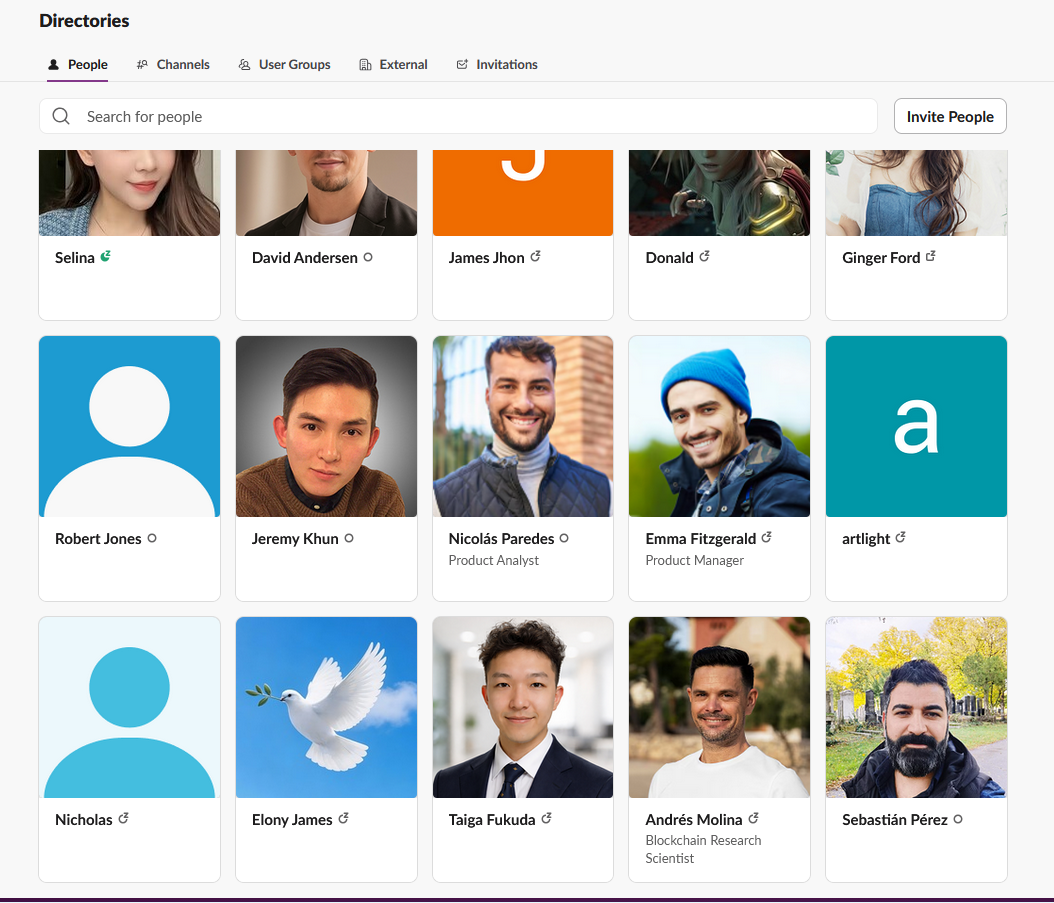
Task: Open the Invitations tab
Action: point(497,64)
